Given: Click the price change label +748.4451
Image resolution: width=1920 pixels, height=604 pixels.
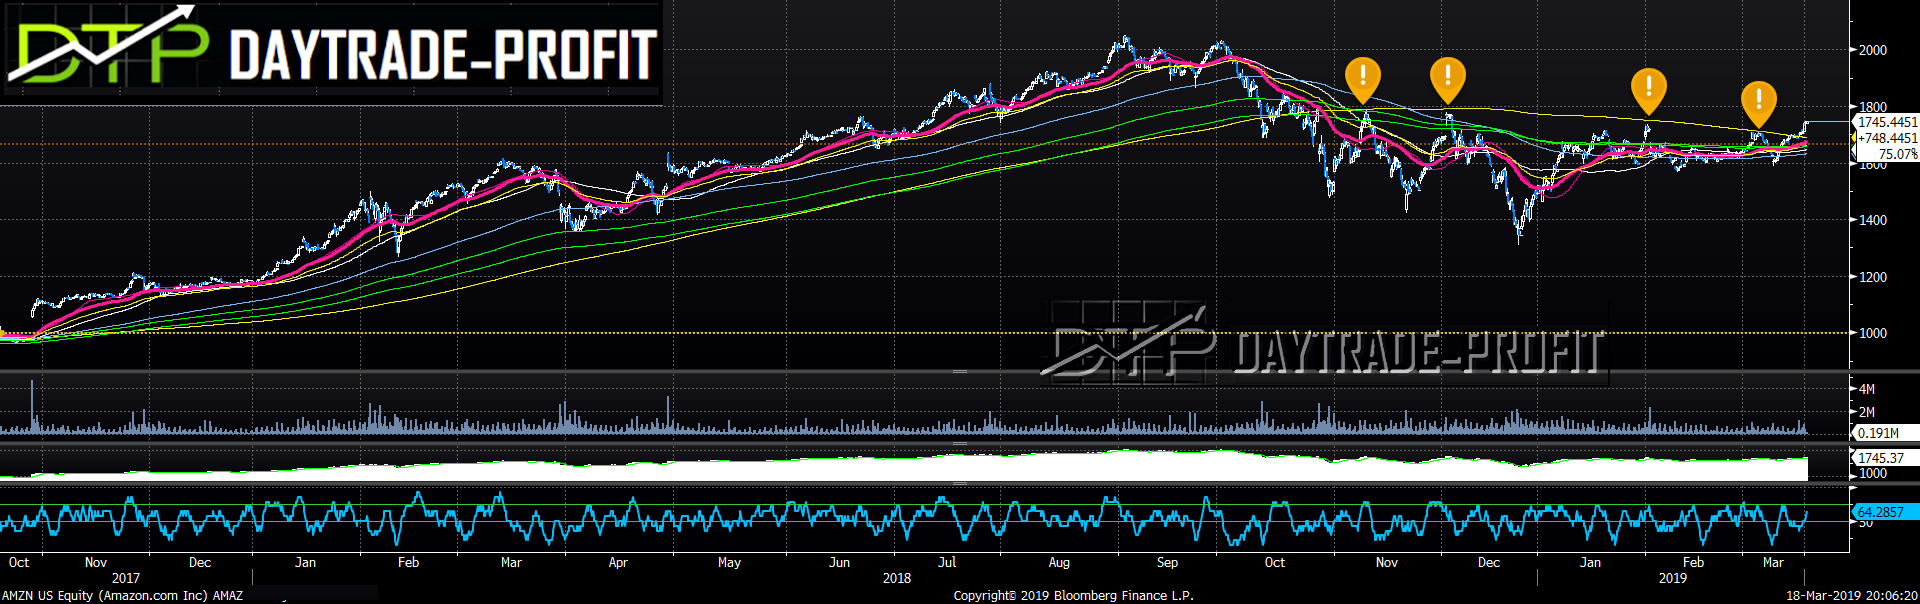Looking at the screenshot, I should point(1888,138).
